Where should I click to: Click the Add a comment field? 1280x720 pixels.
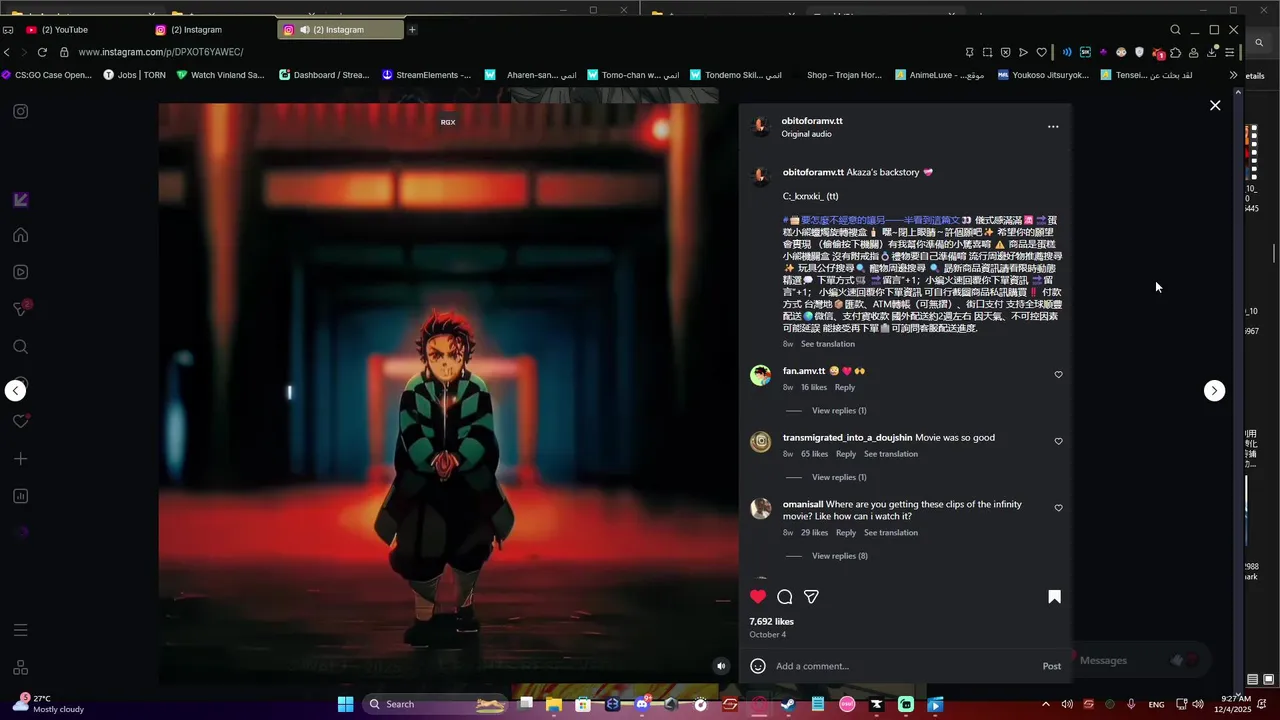pyautogui.click(x=903, y=666)
